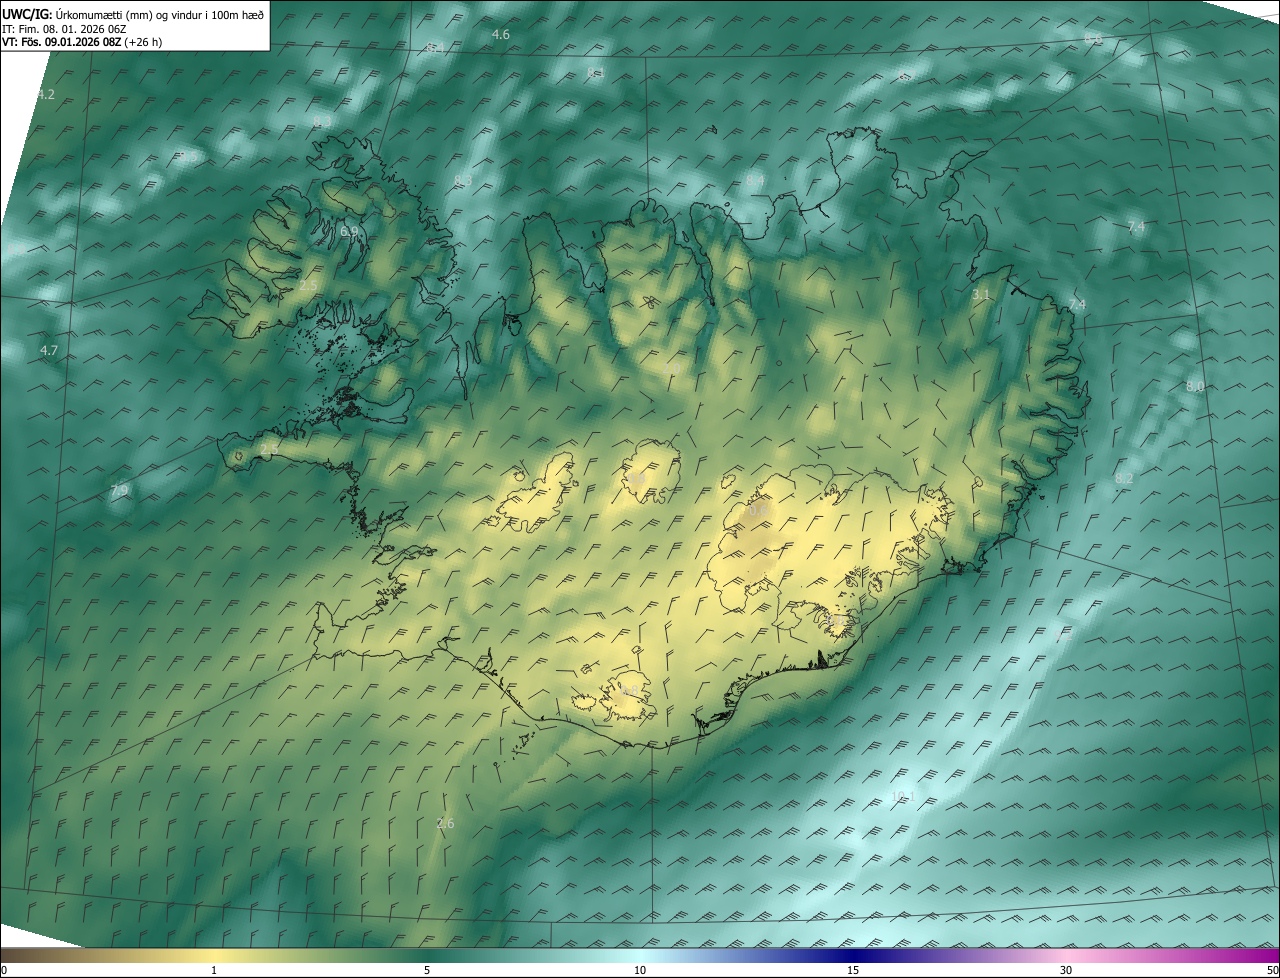The height and width of the screenshot is (978, 1280).
Task: Click the colour scale tick label "1"
Action: [214, 971]
